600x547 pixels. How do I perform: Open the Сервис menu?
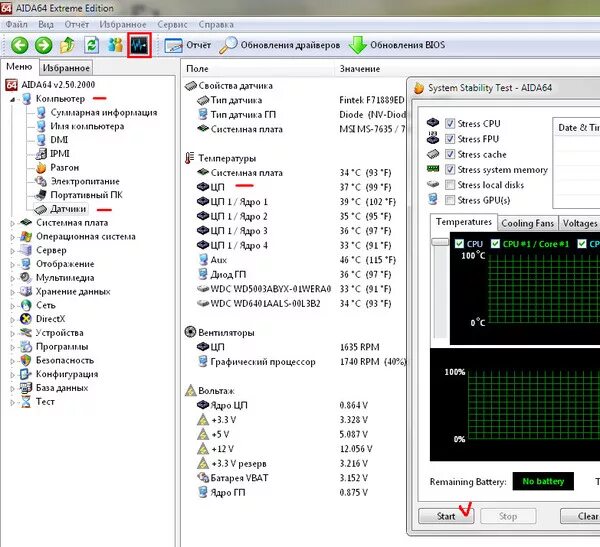click(x=172, y=24)
